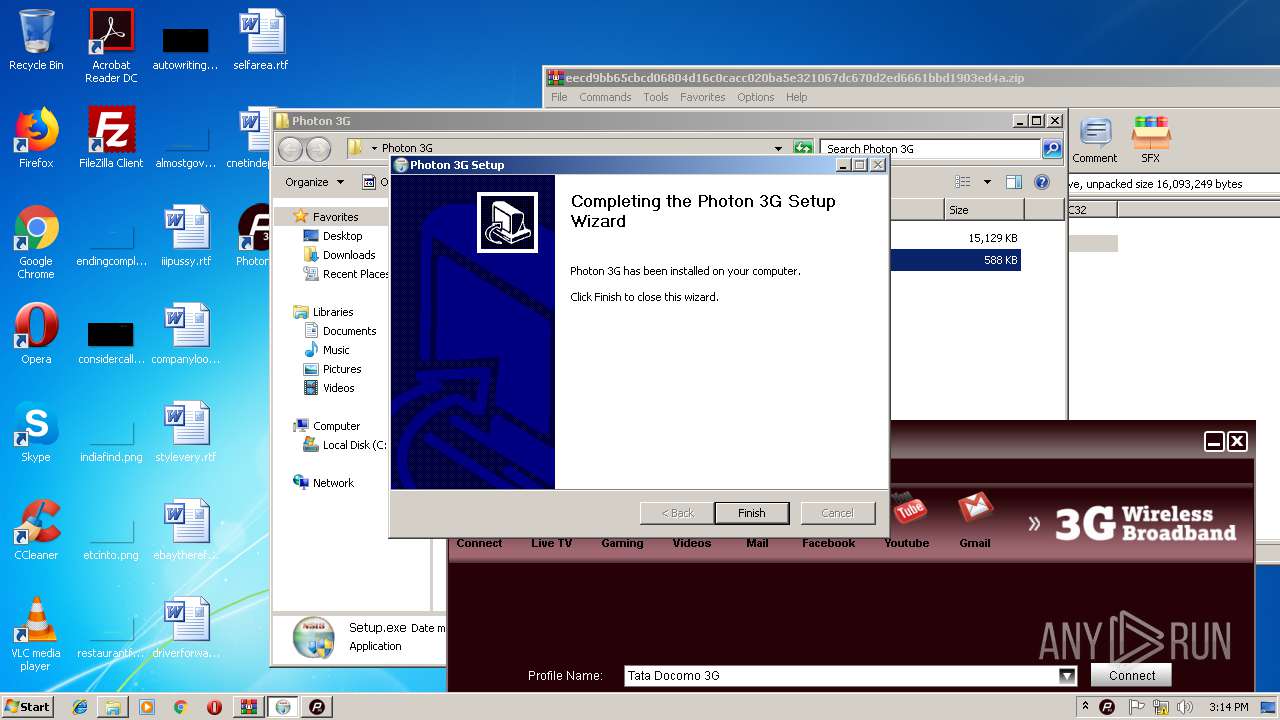This screenshot has height=720, width=1280.
Task: Open Gmail icon in Photon 3G app
Action: coord(975,509)
